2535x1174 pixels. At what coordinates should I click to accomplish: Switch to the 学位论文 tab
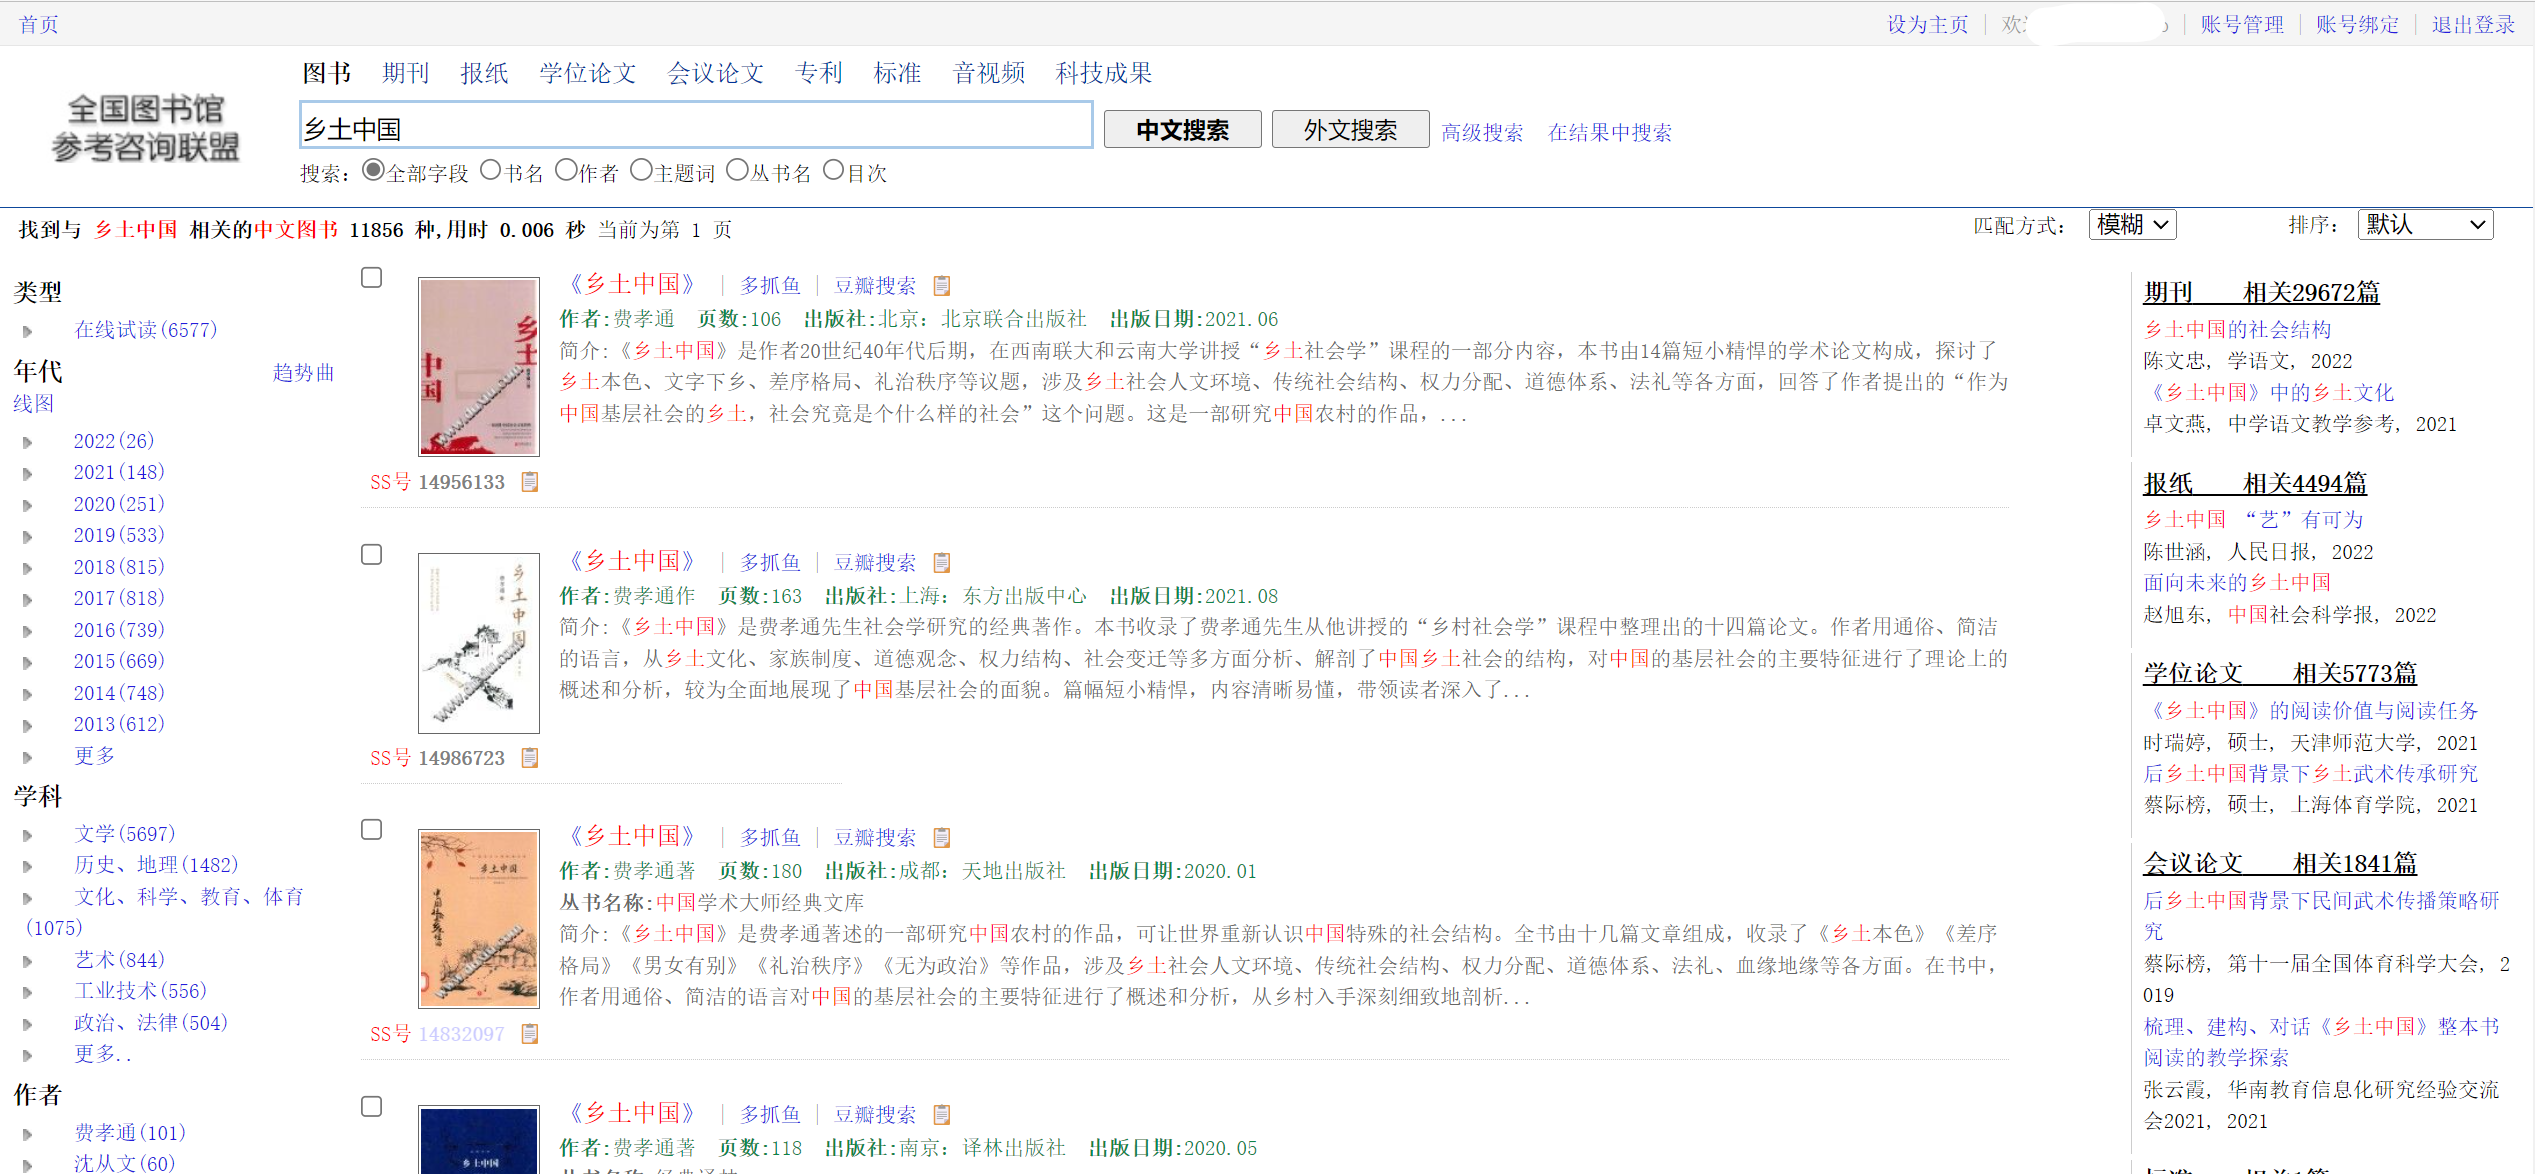tap(588, 73)
